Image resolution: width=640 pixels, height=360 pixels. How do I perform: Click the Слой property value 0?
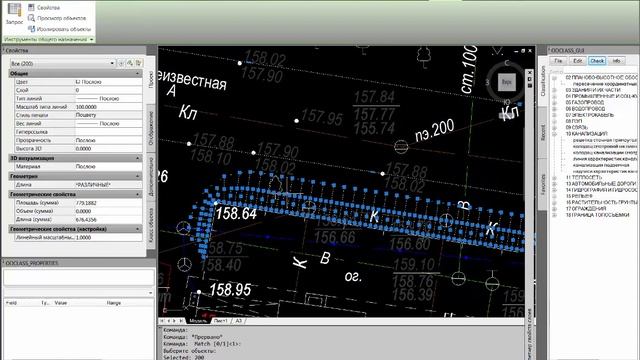click(x=109, y=90)
